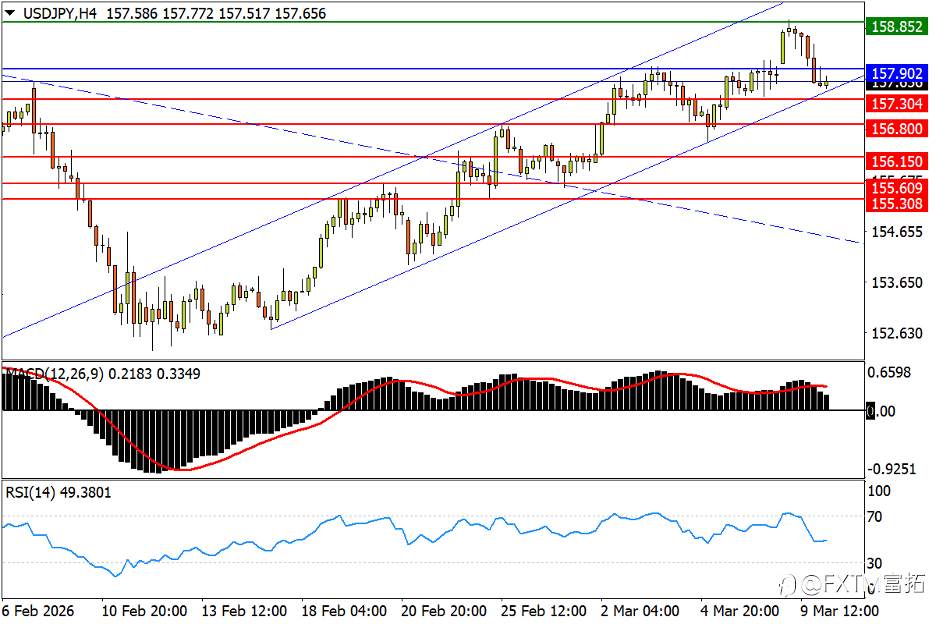The image size is (936, 624).
Task: Click the 18 Feb 04:00 time label
Action: tap(344, 611)
